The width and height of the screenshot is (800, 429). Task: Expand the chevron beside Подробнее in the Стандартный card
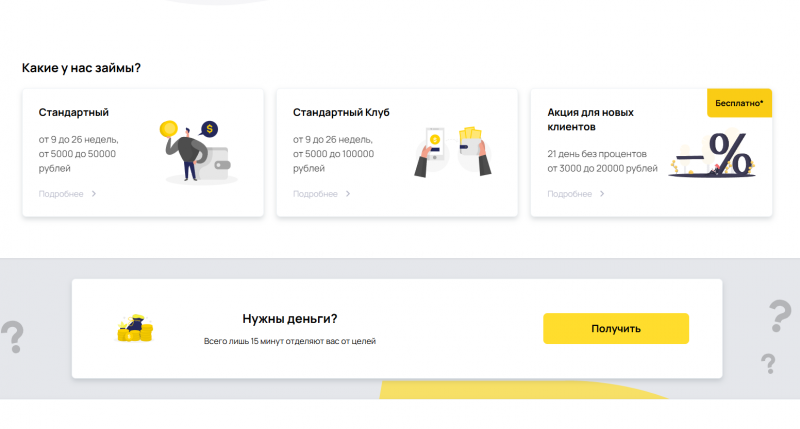94,194
